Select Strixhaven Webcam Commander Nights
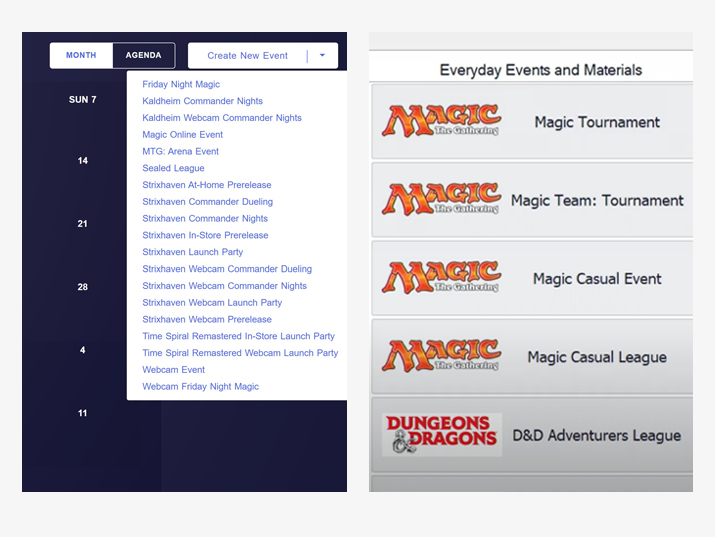This screenshot has height=537, width=715. pyautogui.click(x=224, y=286)
